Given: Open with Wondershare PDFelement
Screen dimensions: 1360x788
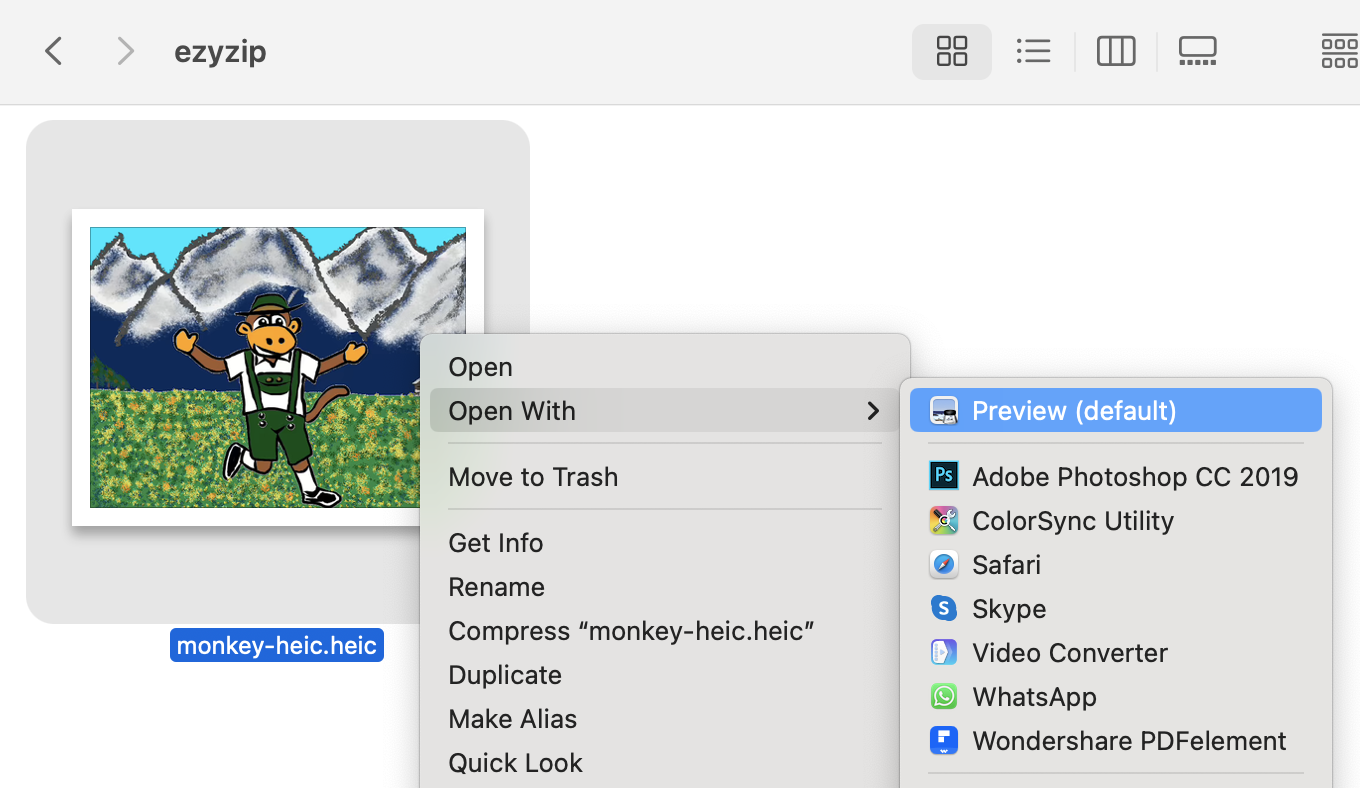Looking at the screenshot, I should [x=1129, y=740].
